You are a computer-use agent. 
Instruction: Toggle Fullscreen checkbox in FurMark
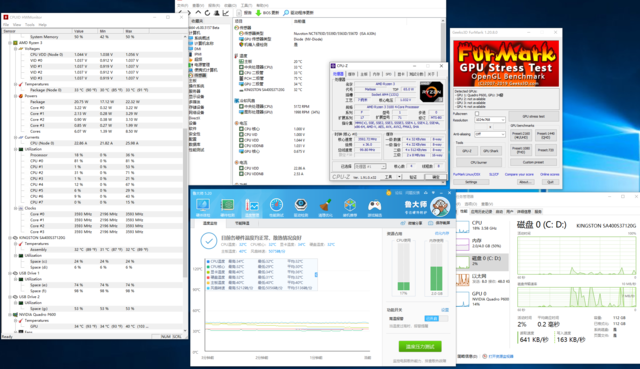(x=477, y=113)
